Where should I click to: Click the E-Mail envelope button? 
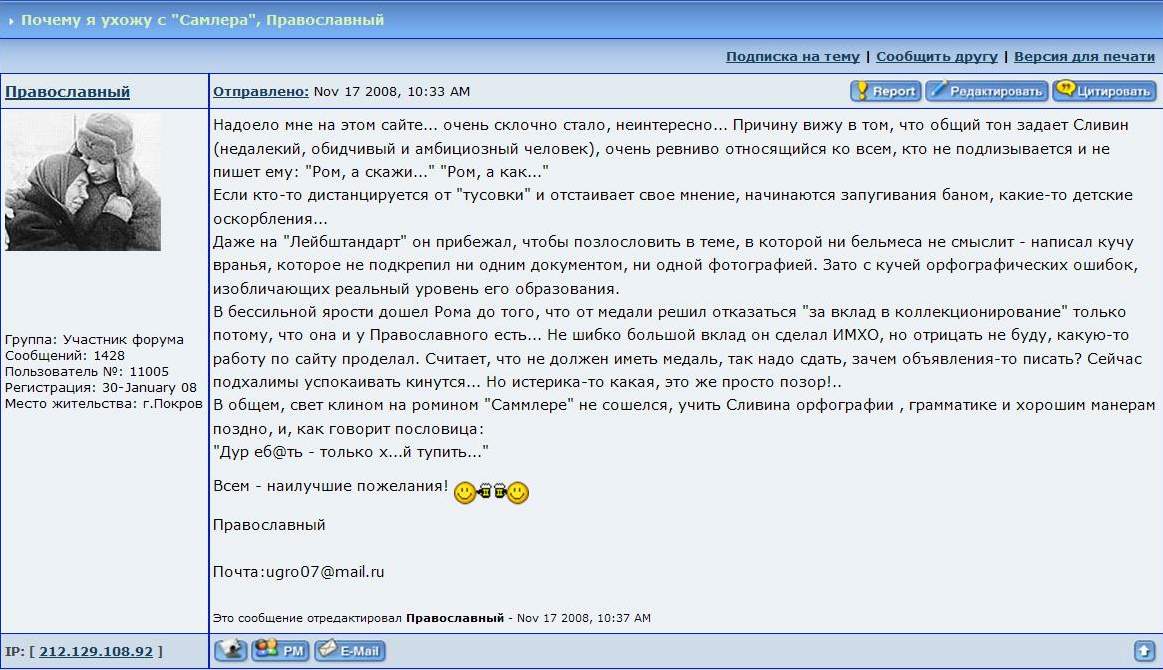[350, 651]
